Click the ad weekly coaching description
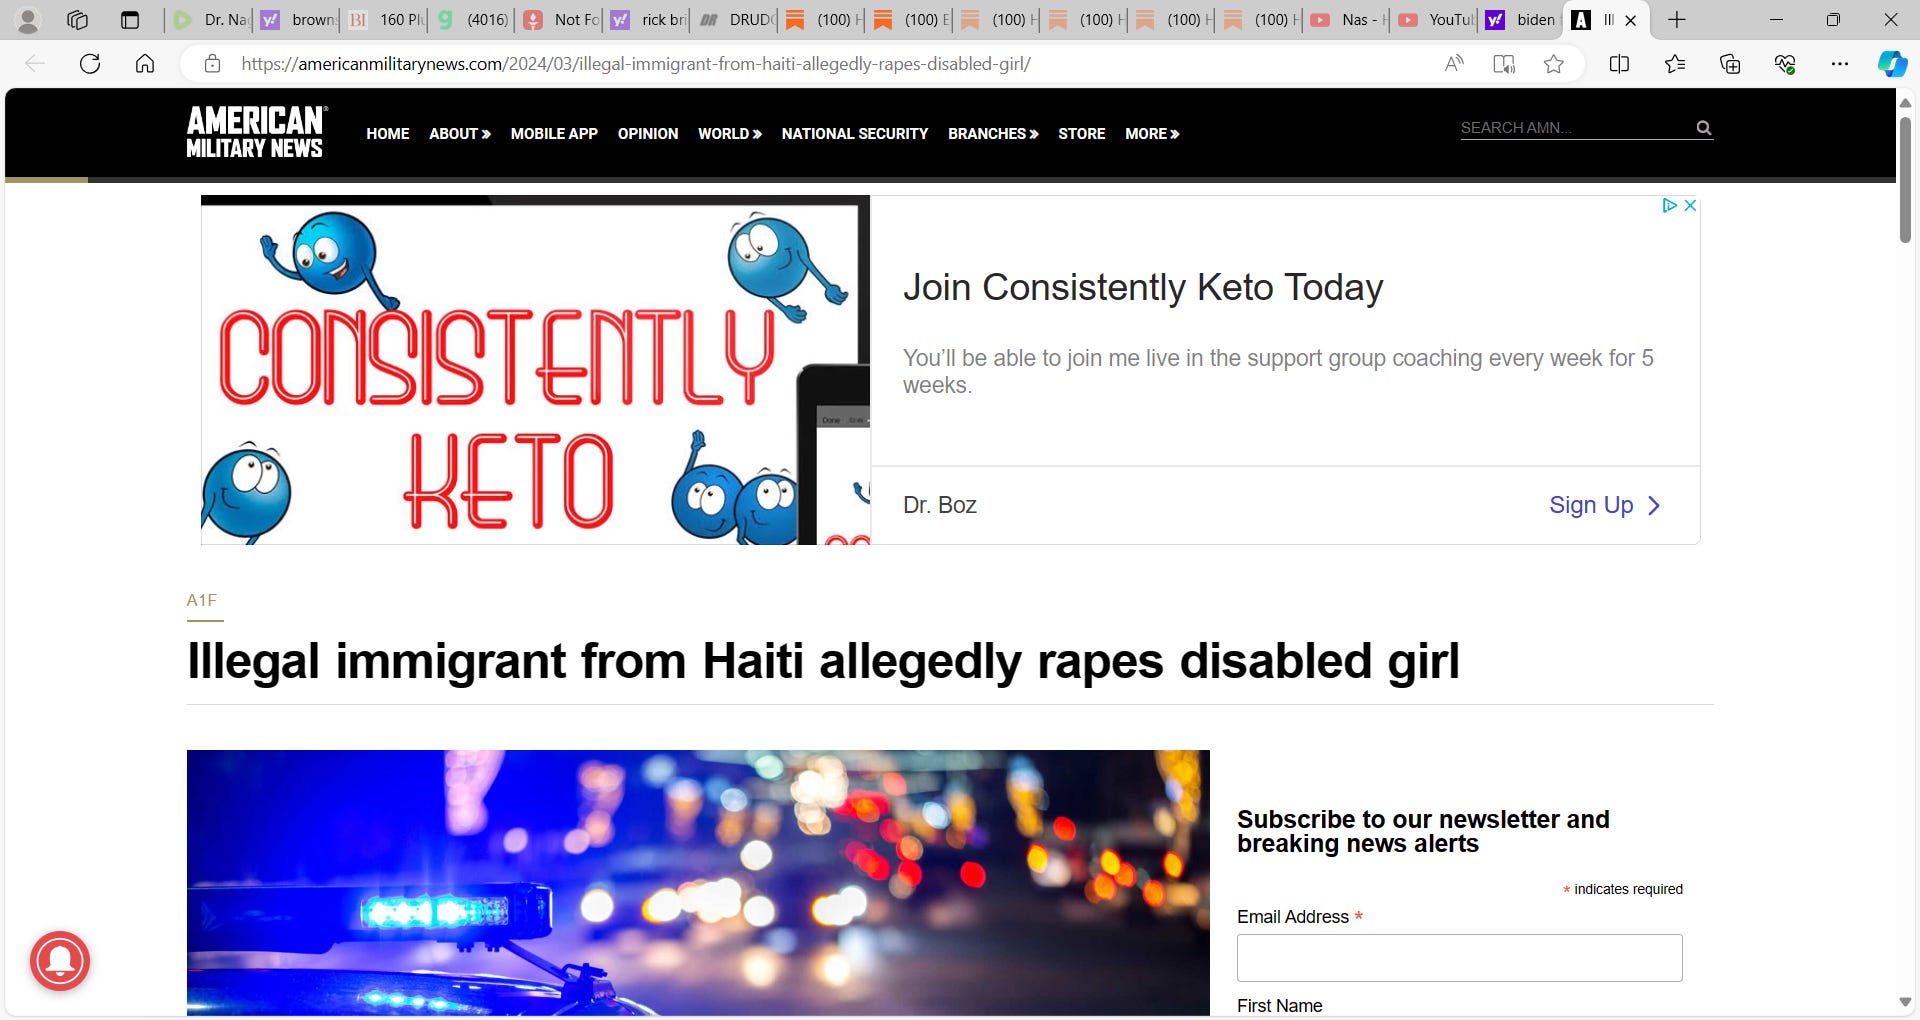Screen dimensions: 1920x1020 click(1278, 371)
